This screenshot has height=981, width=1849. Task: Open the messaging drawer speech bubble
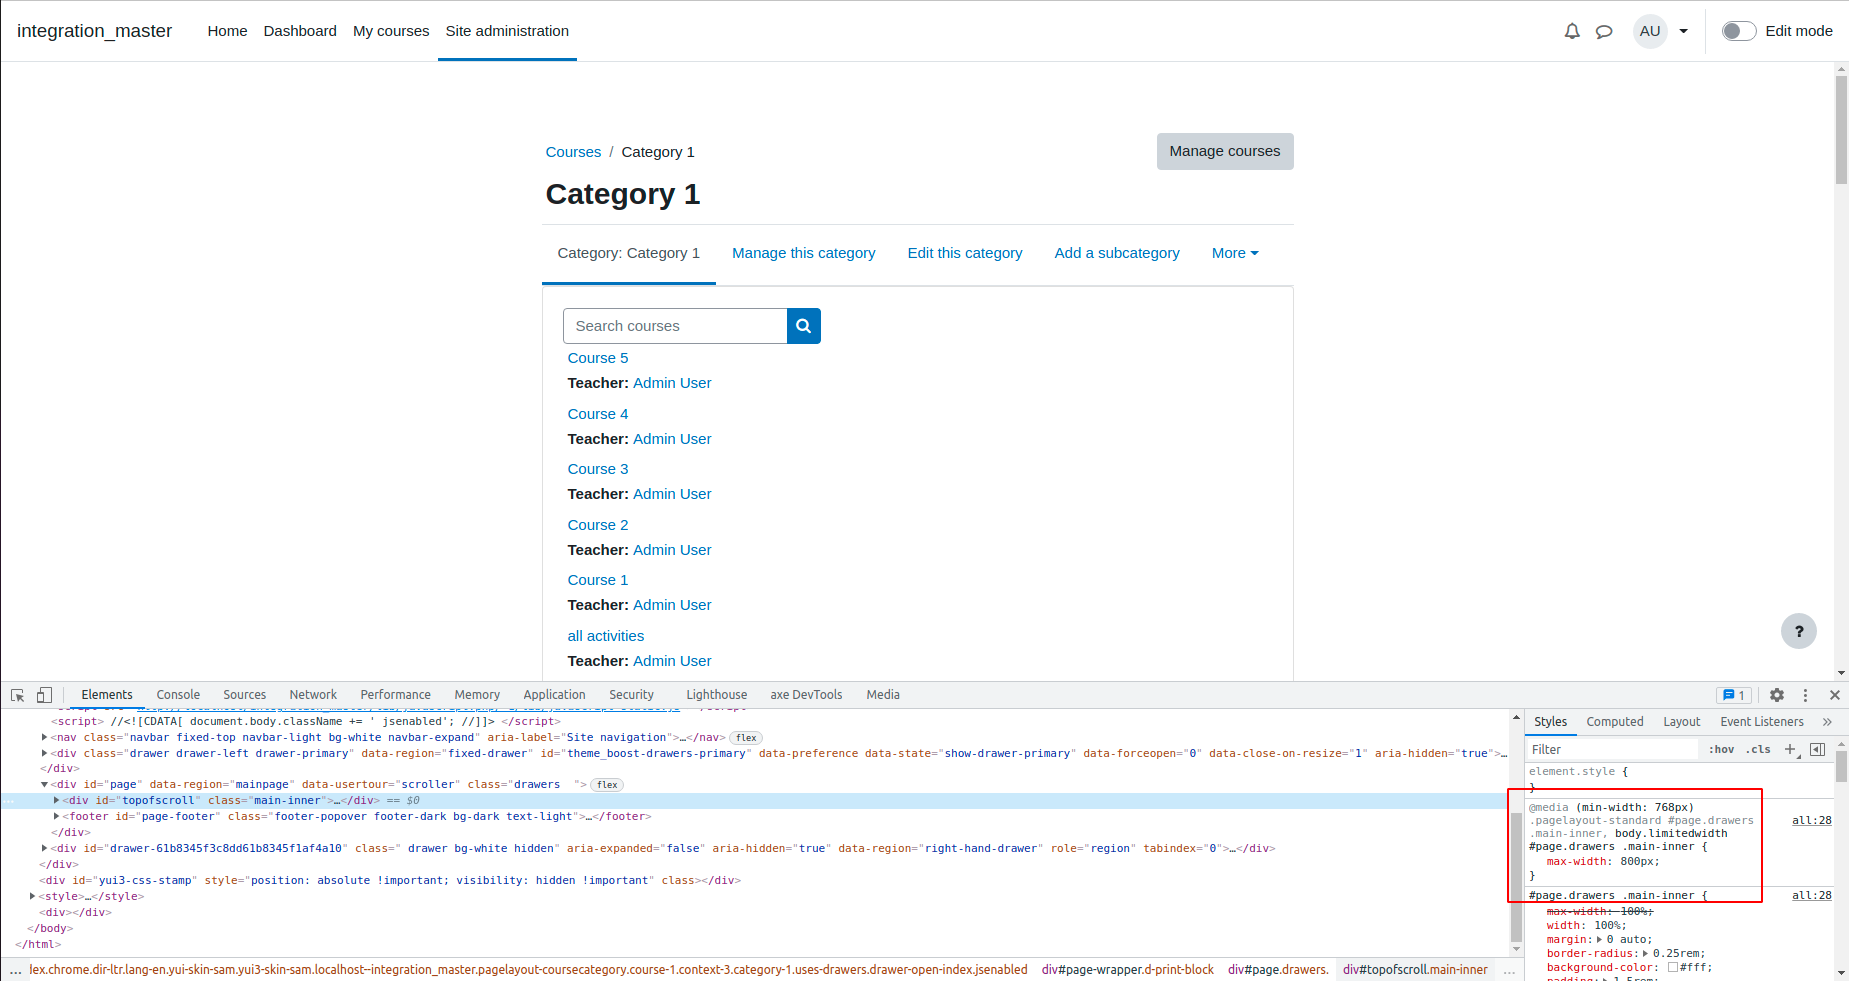[x=1604, y=31]
